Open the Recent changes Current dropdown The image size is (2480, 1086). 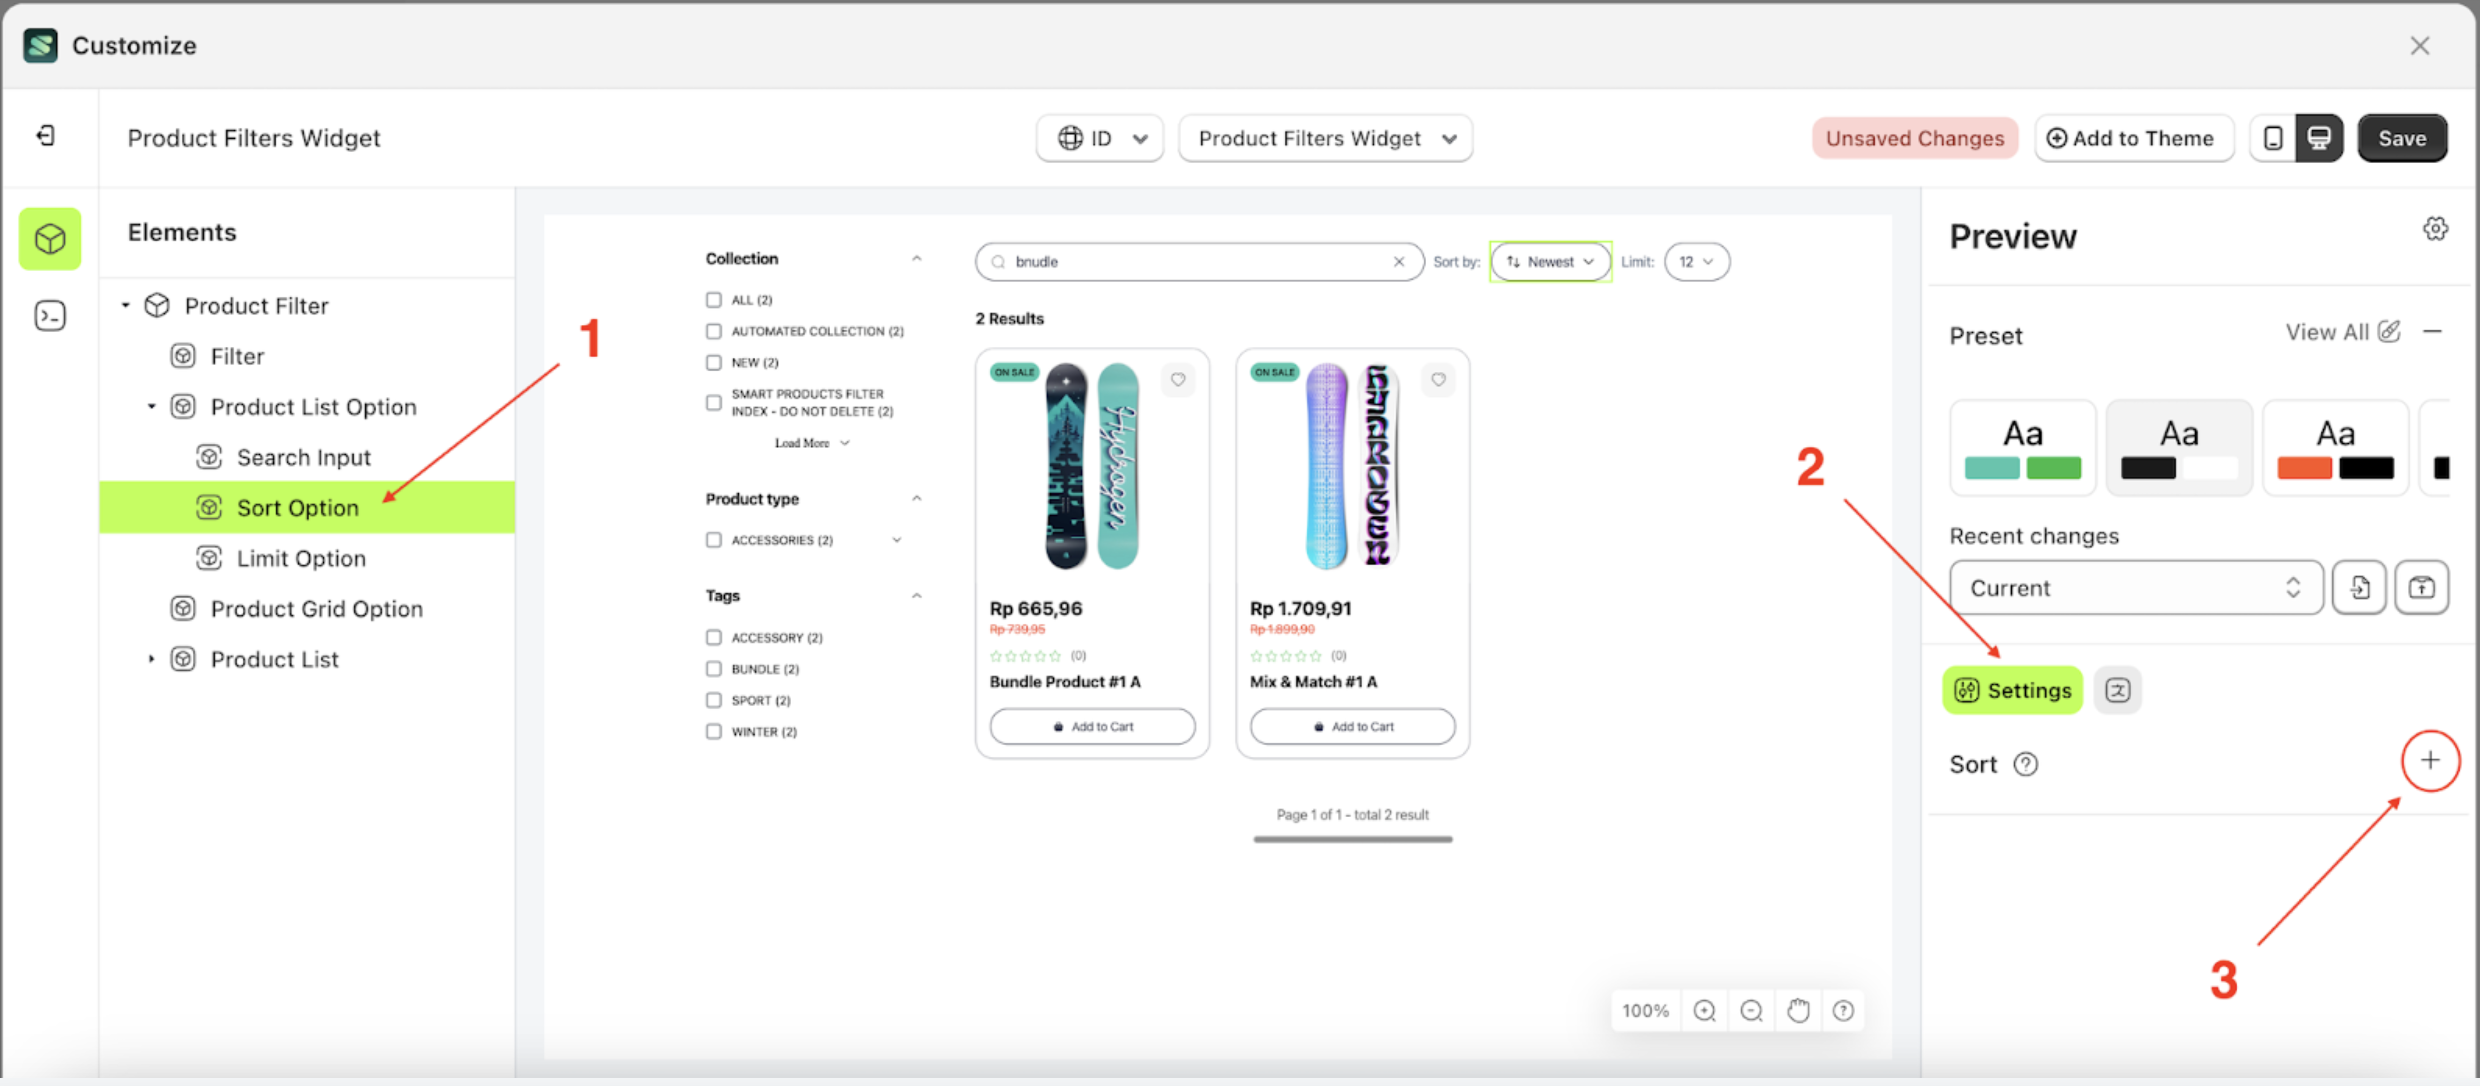2135,588
